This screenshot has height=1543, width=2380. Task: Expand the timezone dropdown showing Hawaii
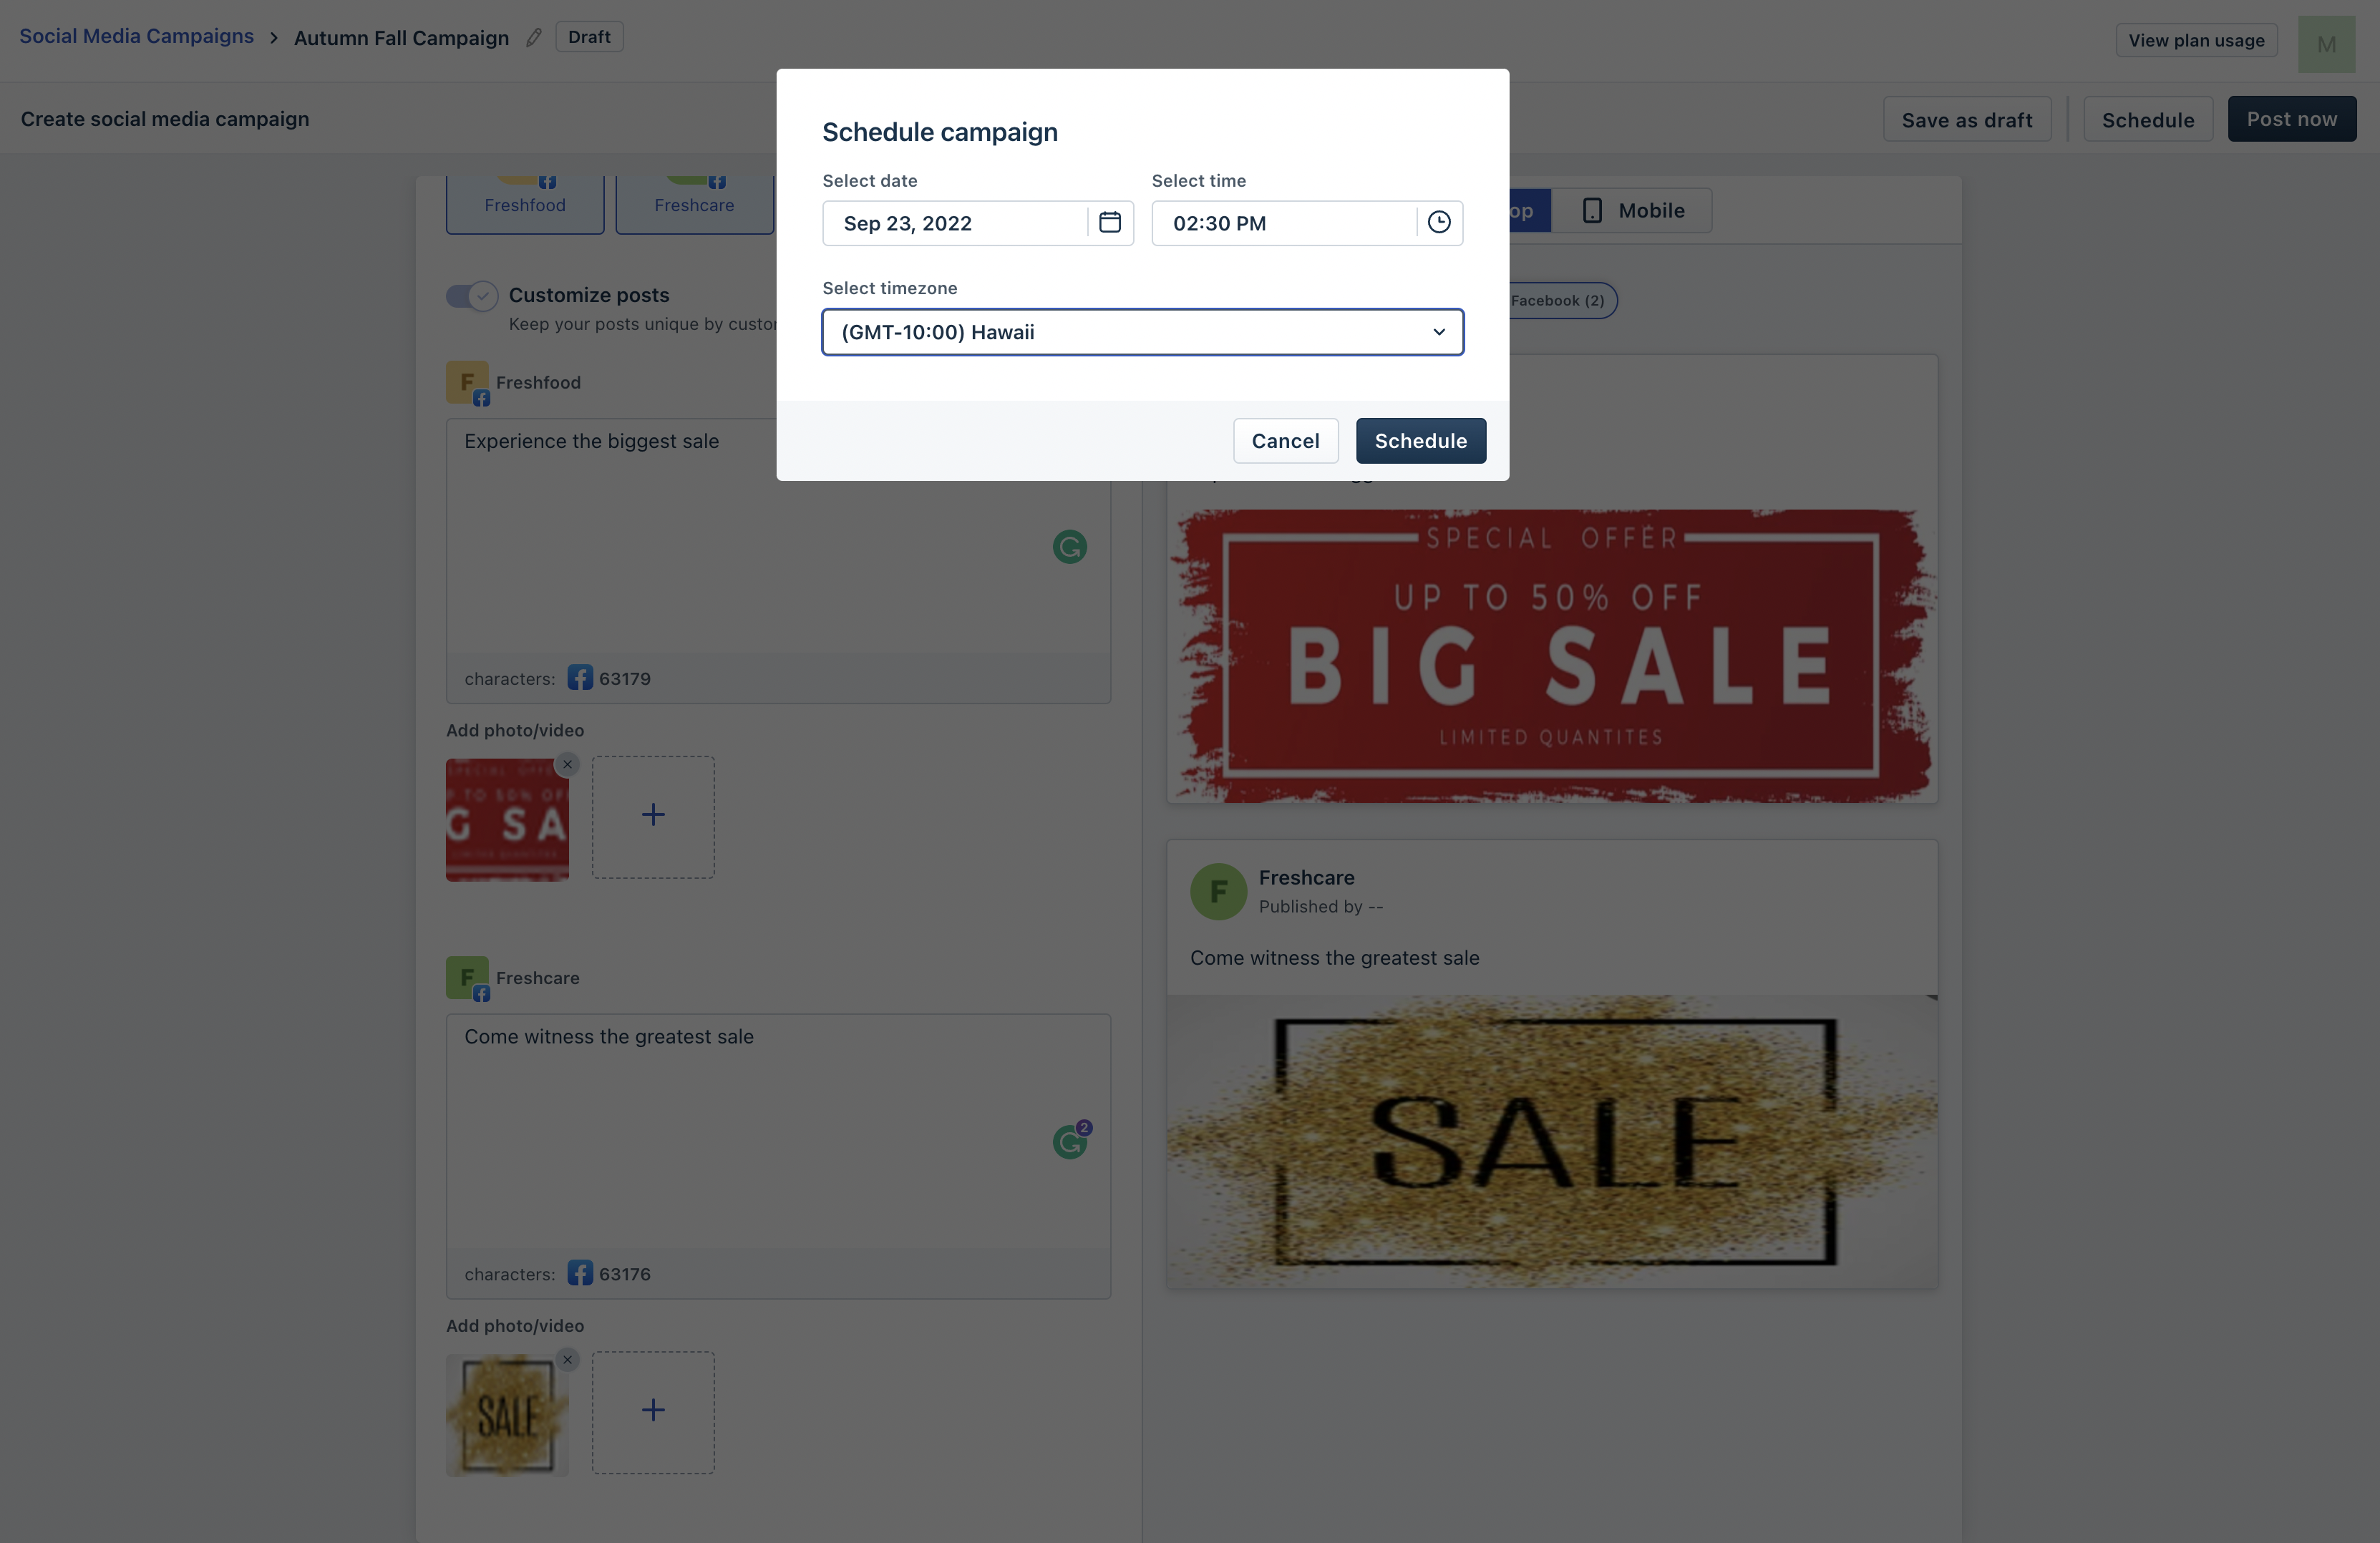(x=1142, y=332)
